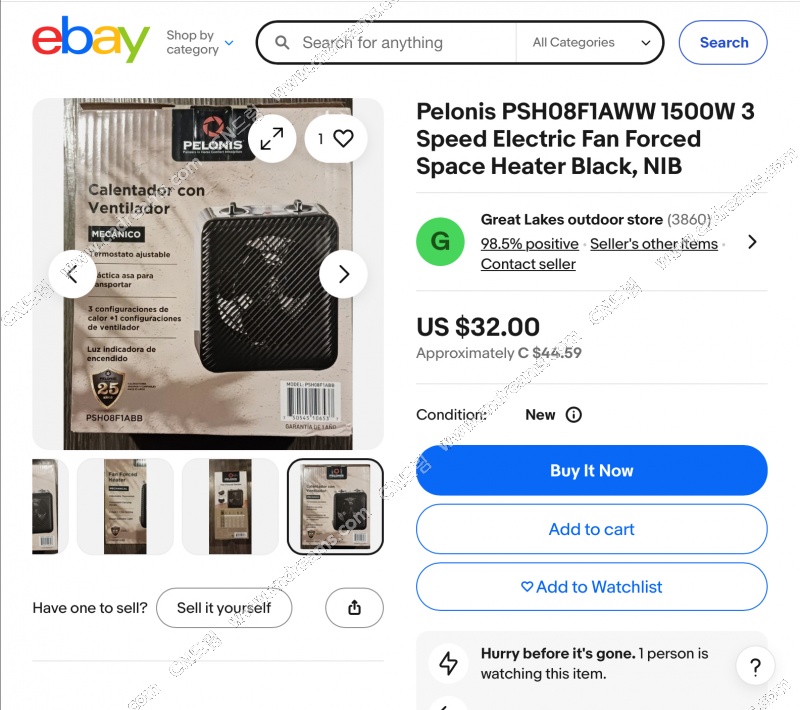The width and height of the screenshot is (800, 710).
Task: Click the seller's green G avatar
Action: click(440, 241)
